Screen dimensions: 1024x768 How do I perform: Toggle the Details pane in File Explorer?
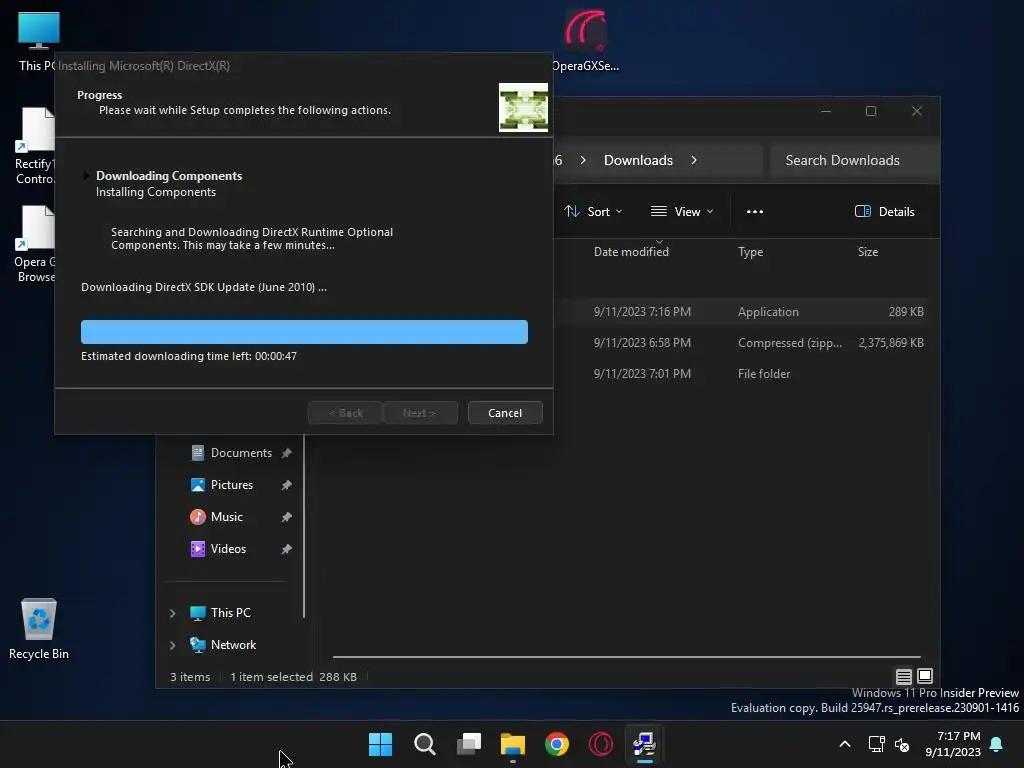(x=885, y=212)
